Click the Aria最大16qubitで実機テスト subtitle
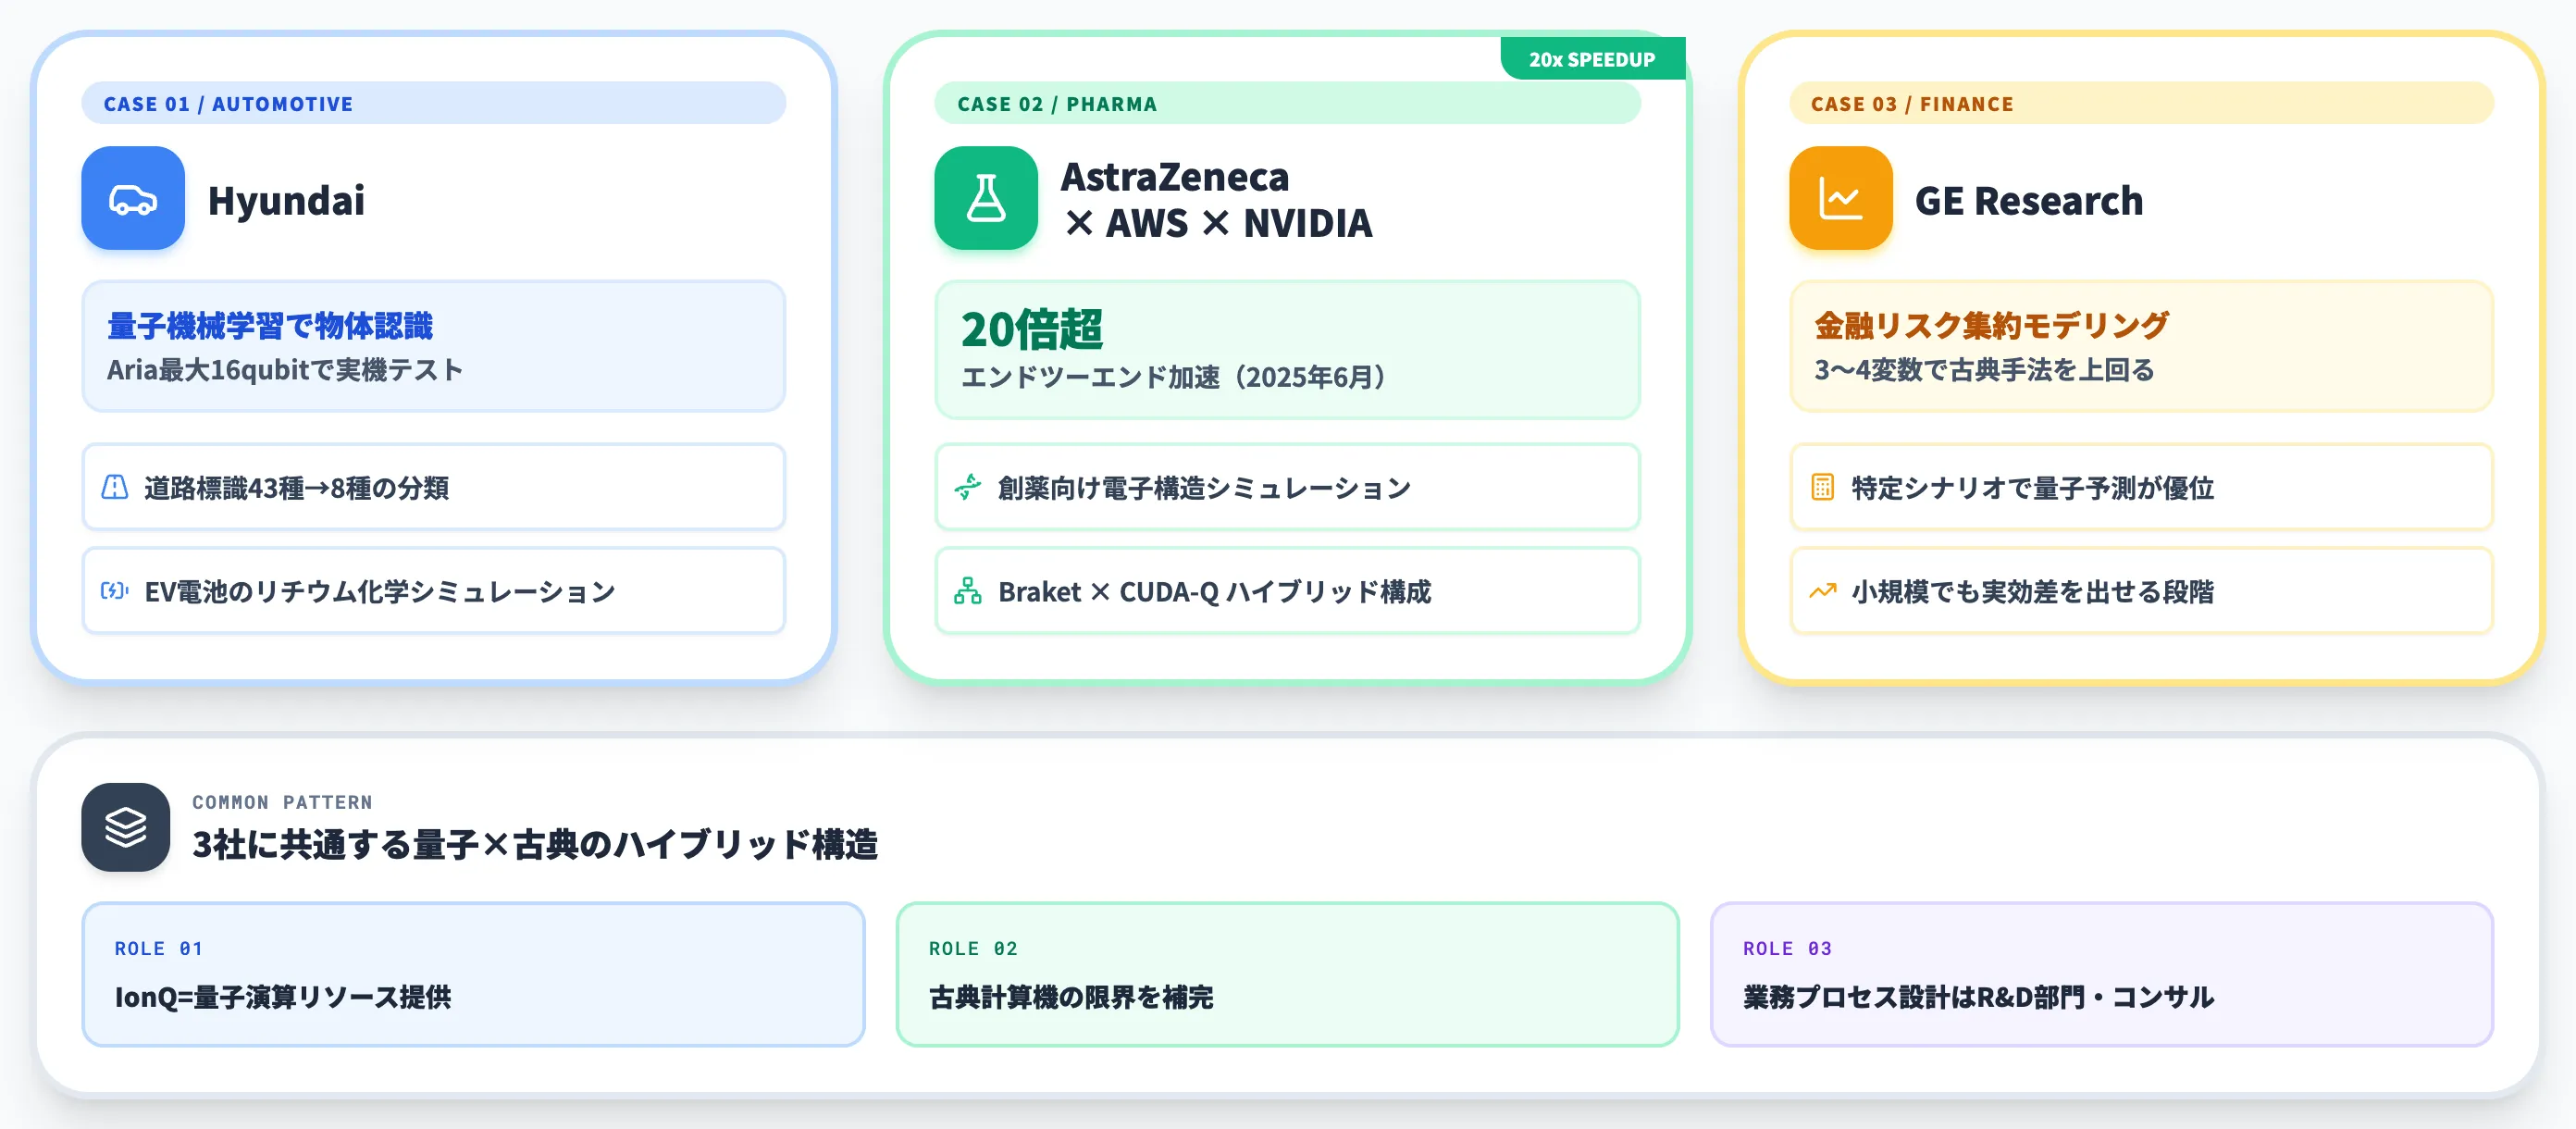Image resolution: width=2576 pixels, height=1129 pixels. click(x=285, y=370)
